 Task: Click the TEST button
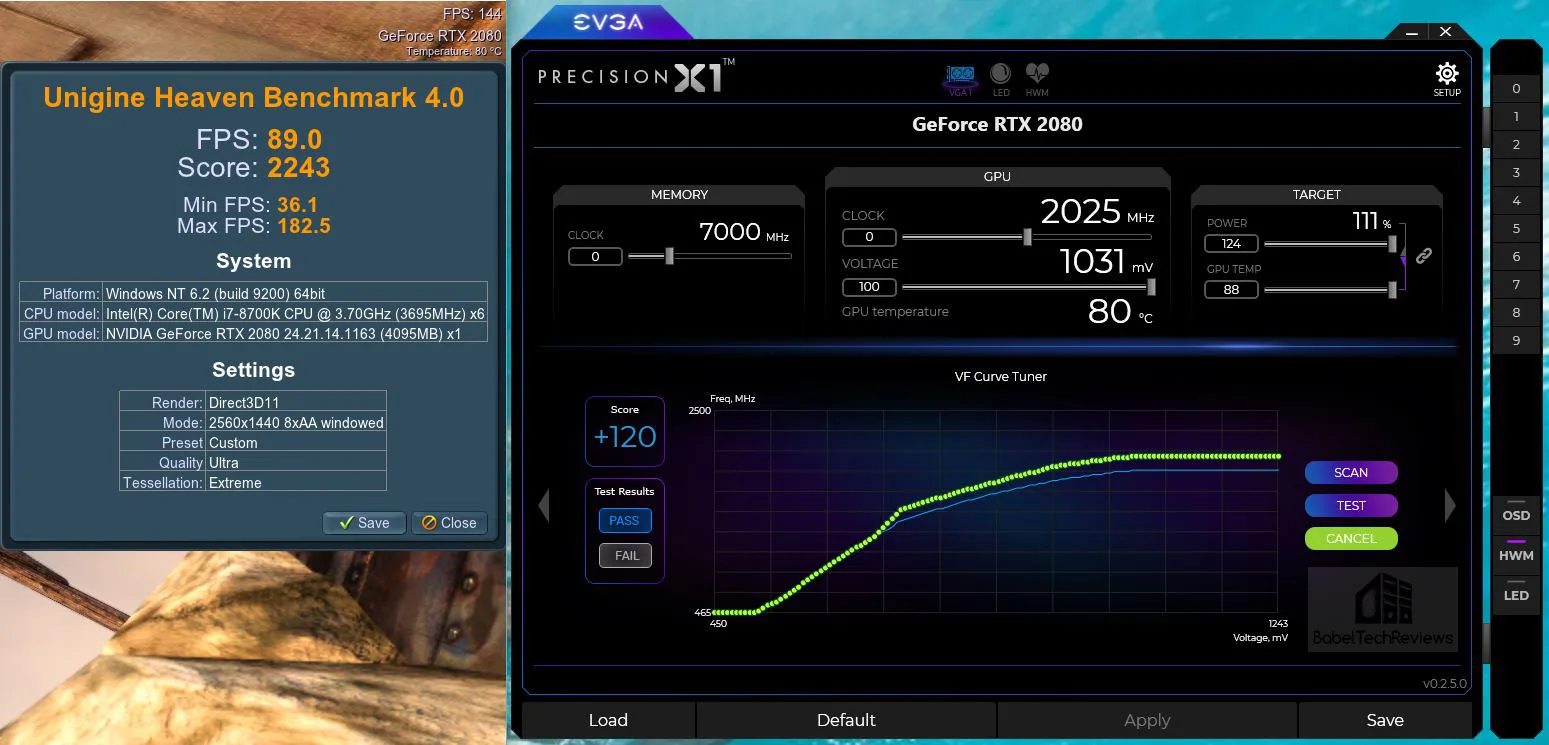pyautogui.click(x=1351, y=505)
